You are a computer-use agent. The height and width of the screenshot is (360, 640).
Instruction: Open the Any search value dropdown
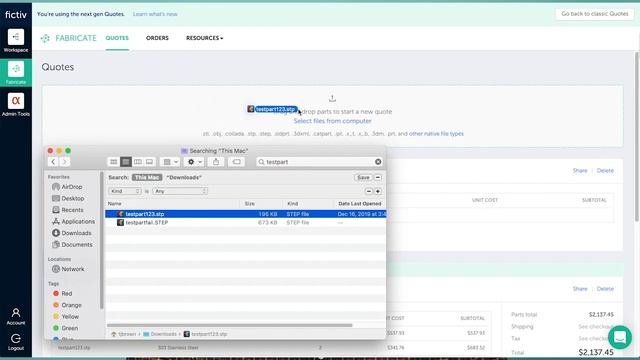pos(180,191)
